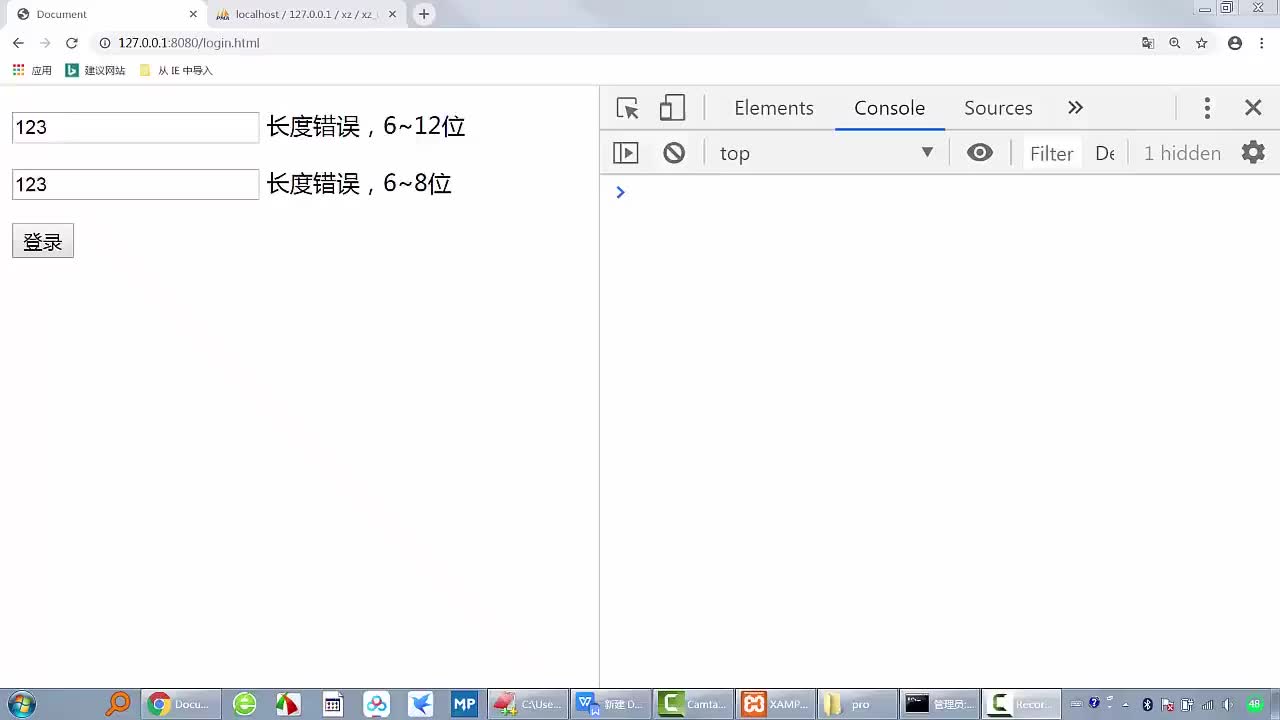This screenshot has height=720, width=1280.
Task: Open the 应用 apps bookmark
Action: pos(32,70)
